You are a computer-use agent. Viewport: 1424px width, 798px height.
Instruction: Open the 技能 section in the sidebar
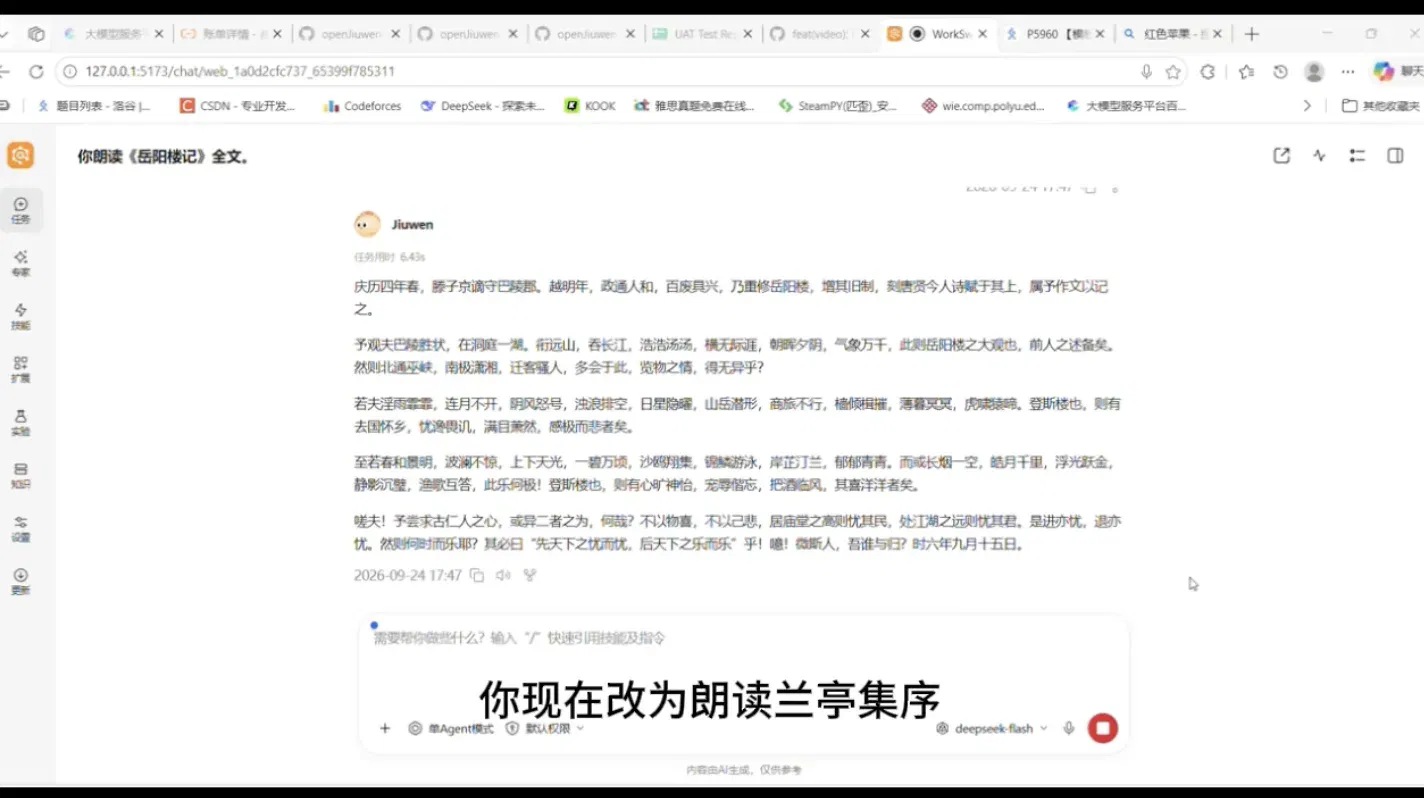coord(21,316)
